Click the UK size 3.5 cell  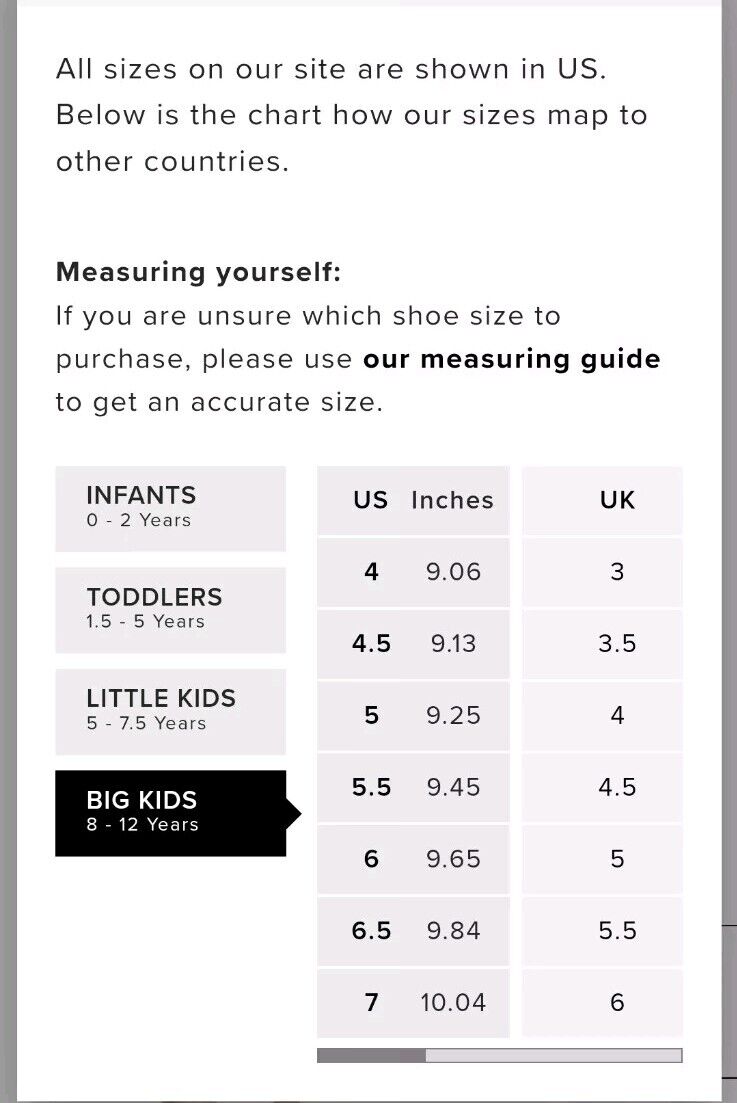pyautogui.click(x=603, y=644)
